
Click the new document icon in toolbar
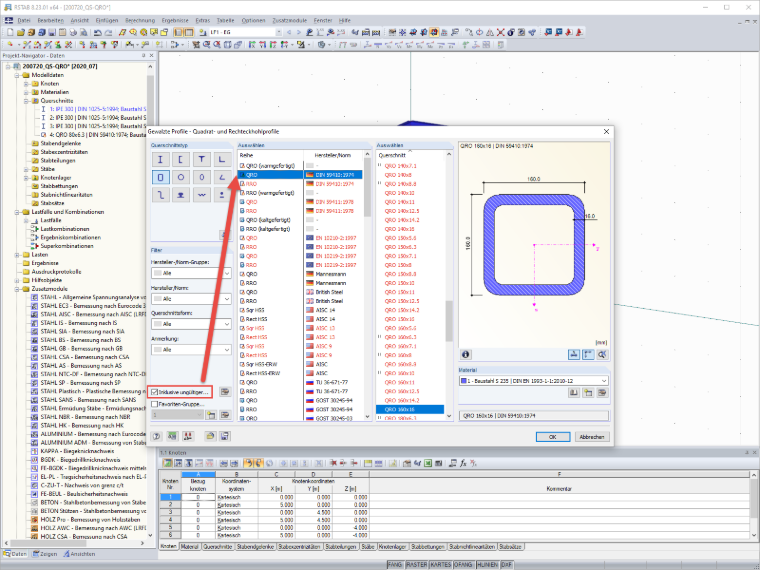click(10, 32)
